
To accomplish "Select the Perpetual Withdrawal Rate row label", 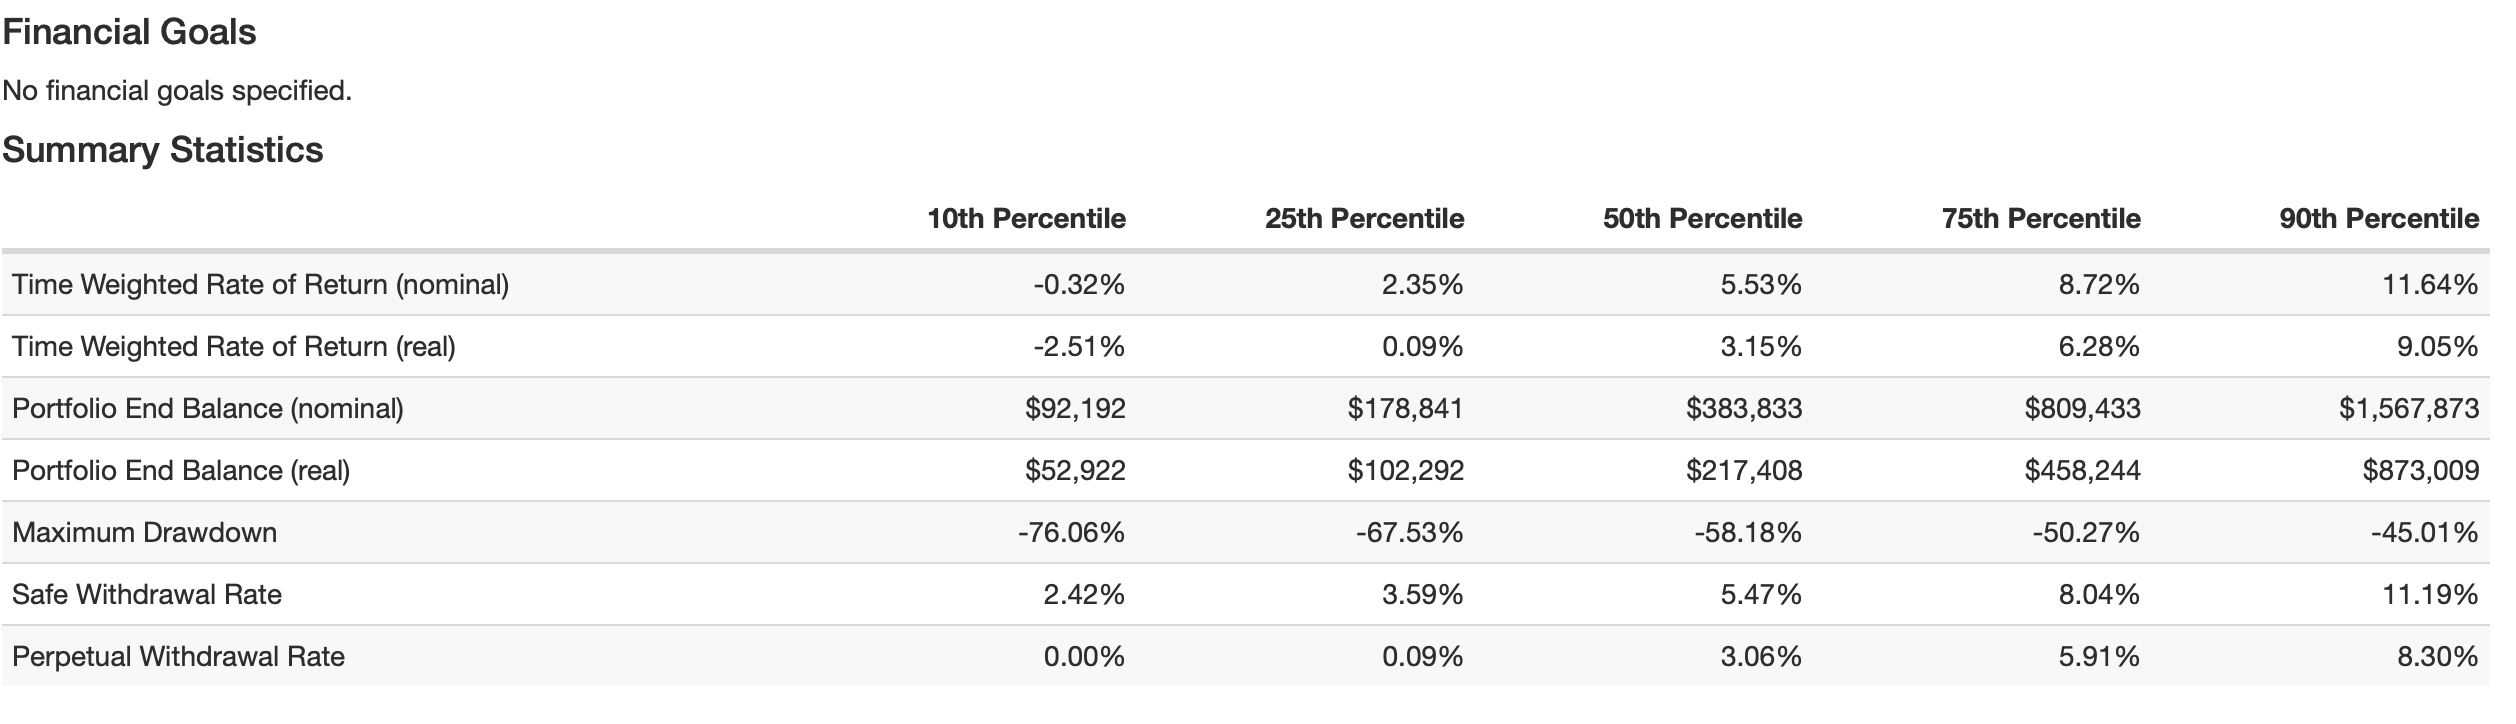I will (x=178, y=657).
